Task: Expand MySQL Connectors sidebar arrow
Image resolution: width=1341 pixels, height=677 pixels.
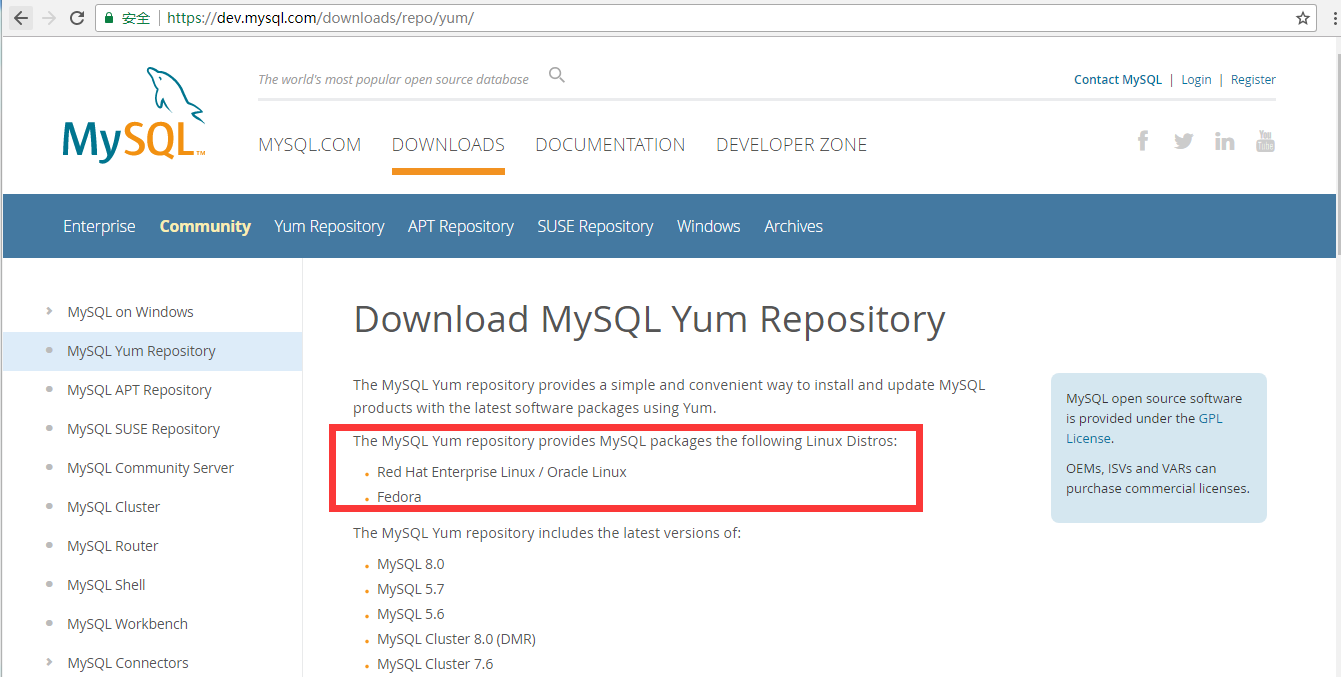Action: point(49,662)
